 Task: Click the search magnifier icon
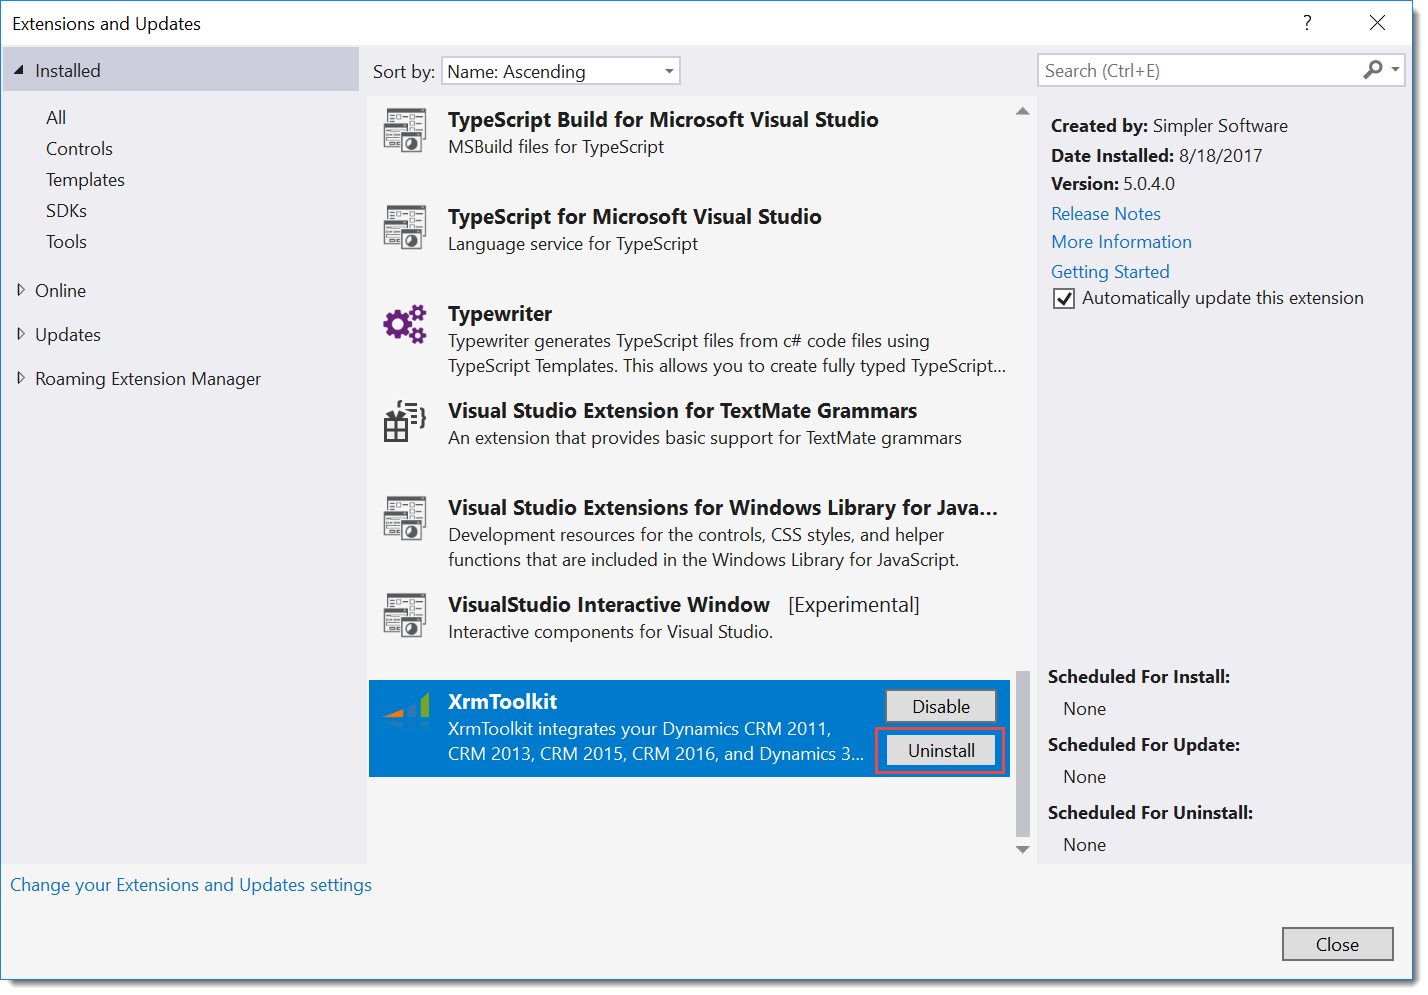pos(1373,70)
